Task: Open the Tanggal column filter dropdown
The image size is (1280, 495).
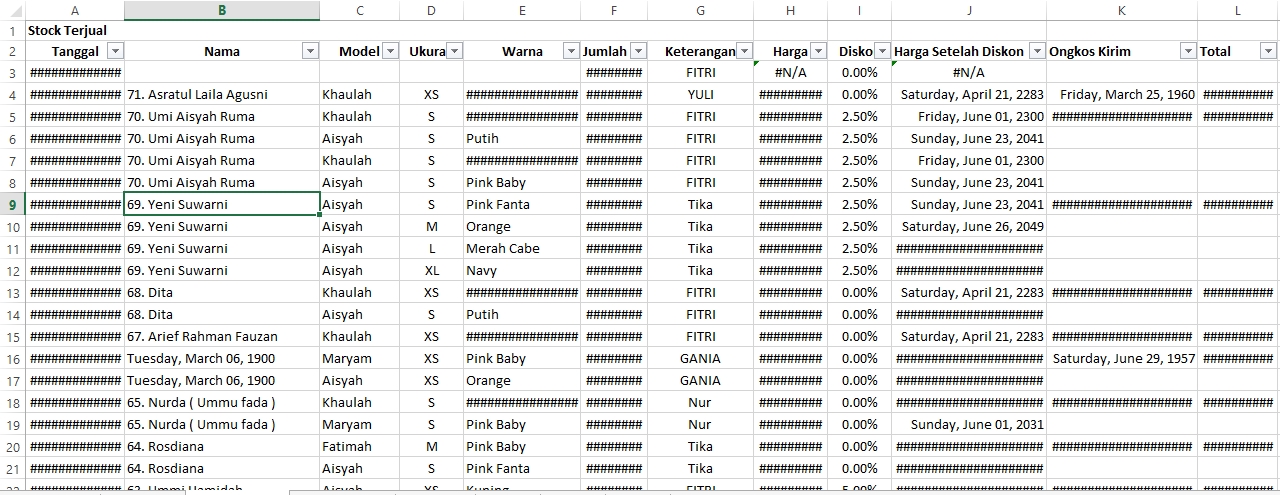Action: (115, 51)
